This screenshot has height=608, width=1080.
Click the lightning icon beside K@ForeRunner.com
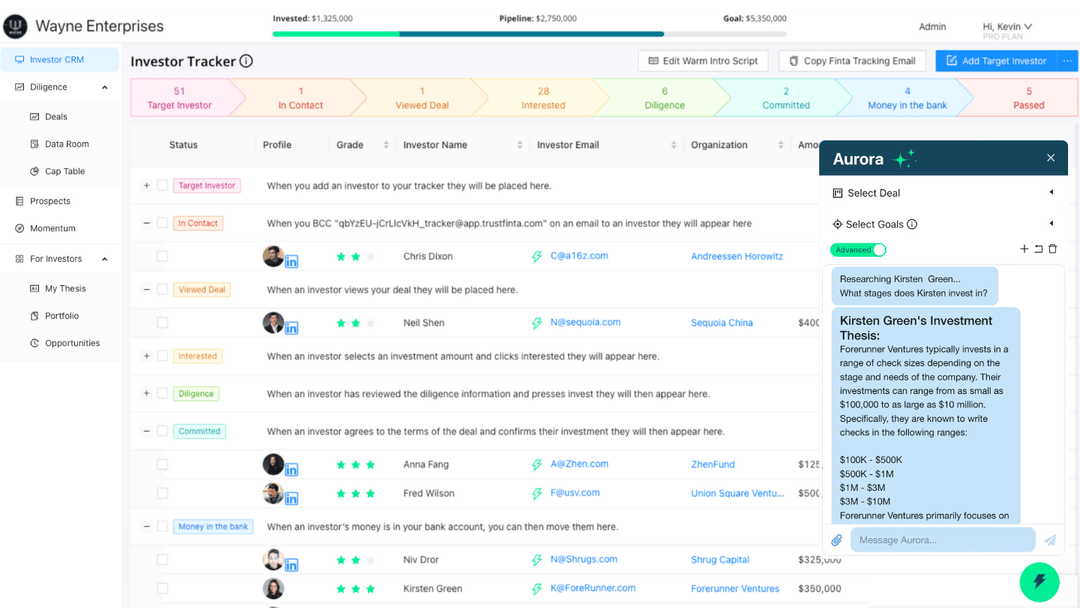click(x=537, y=589)
